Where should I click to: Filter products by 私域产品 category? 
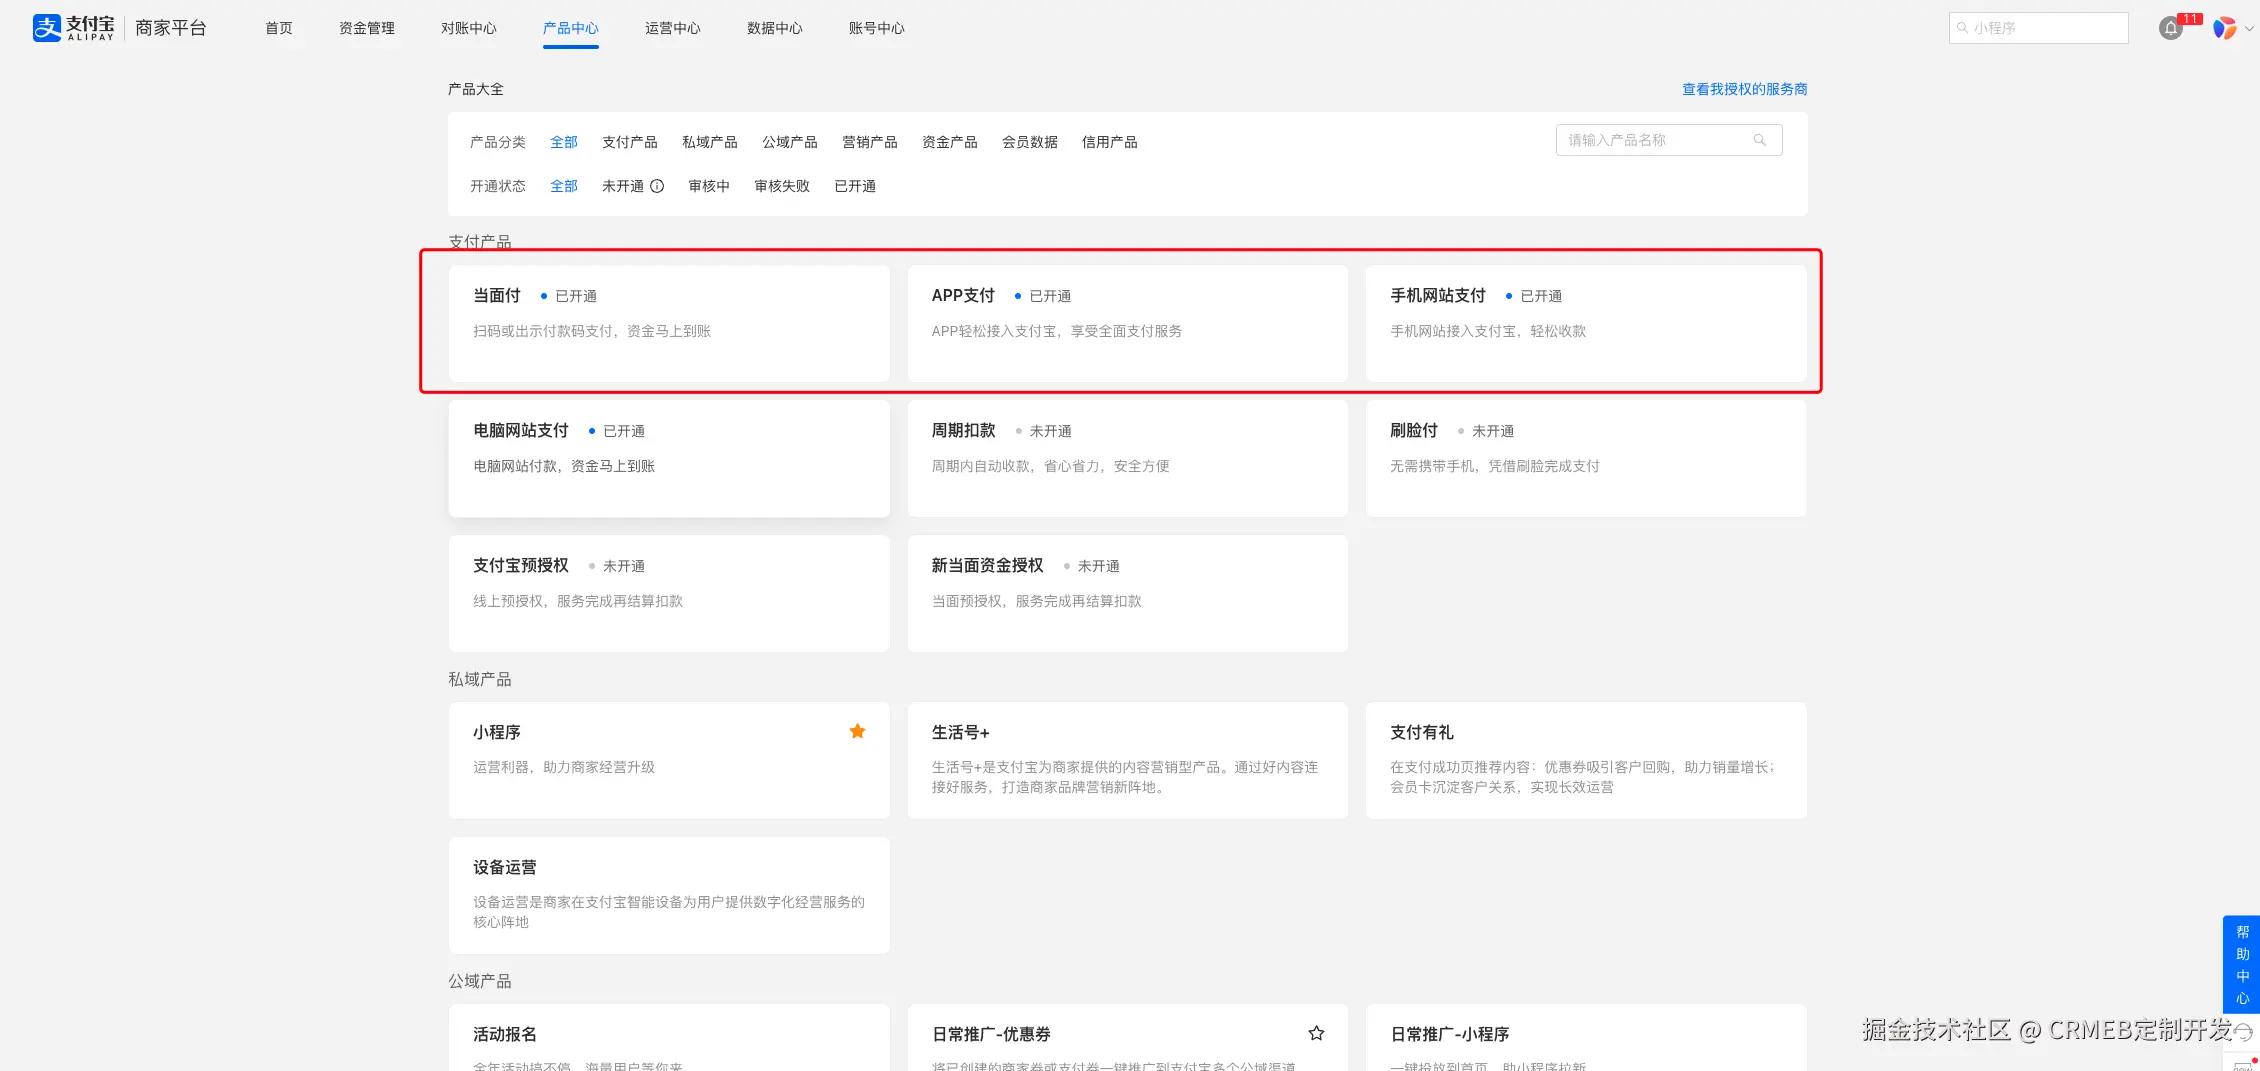click(x=710, y=142)
